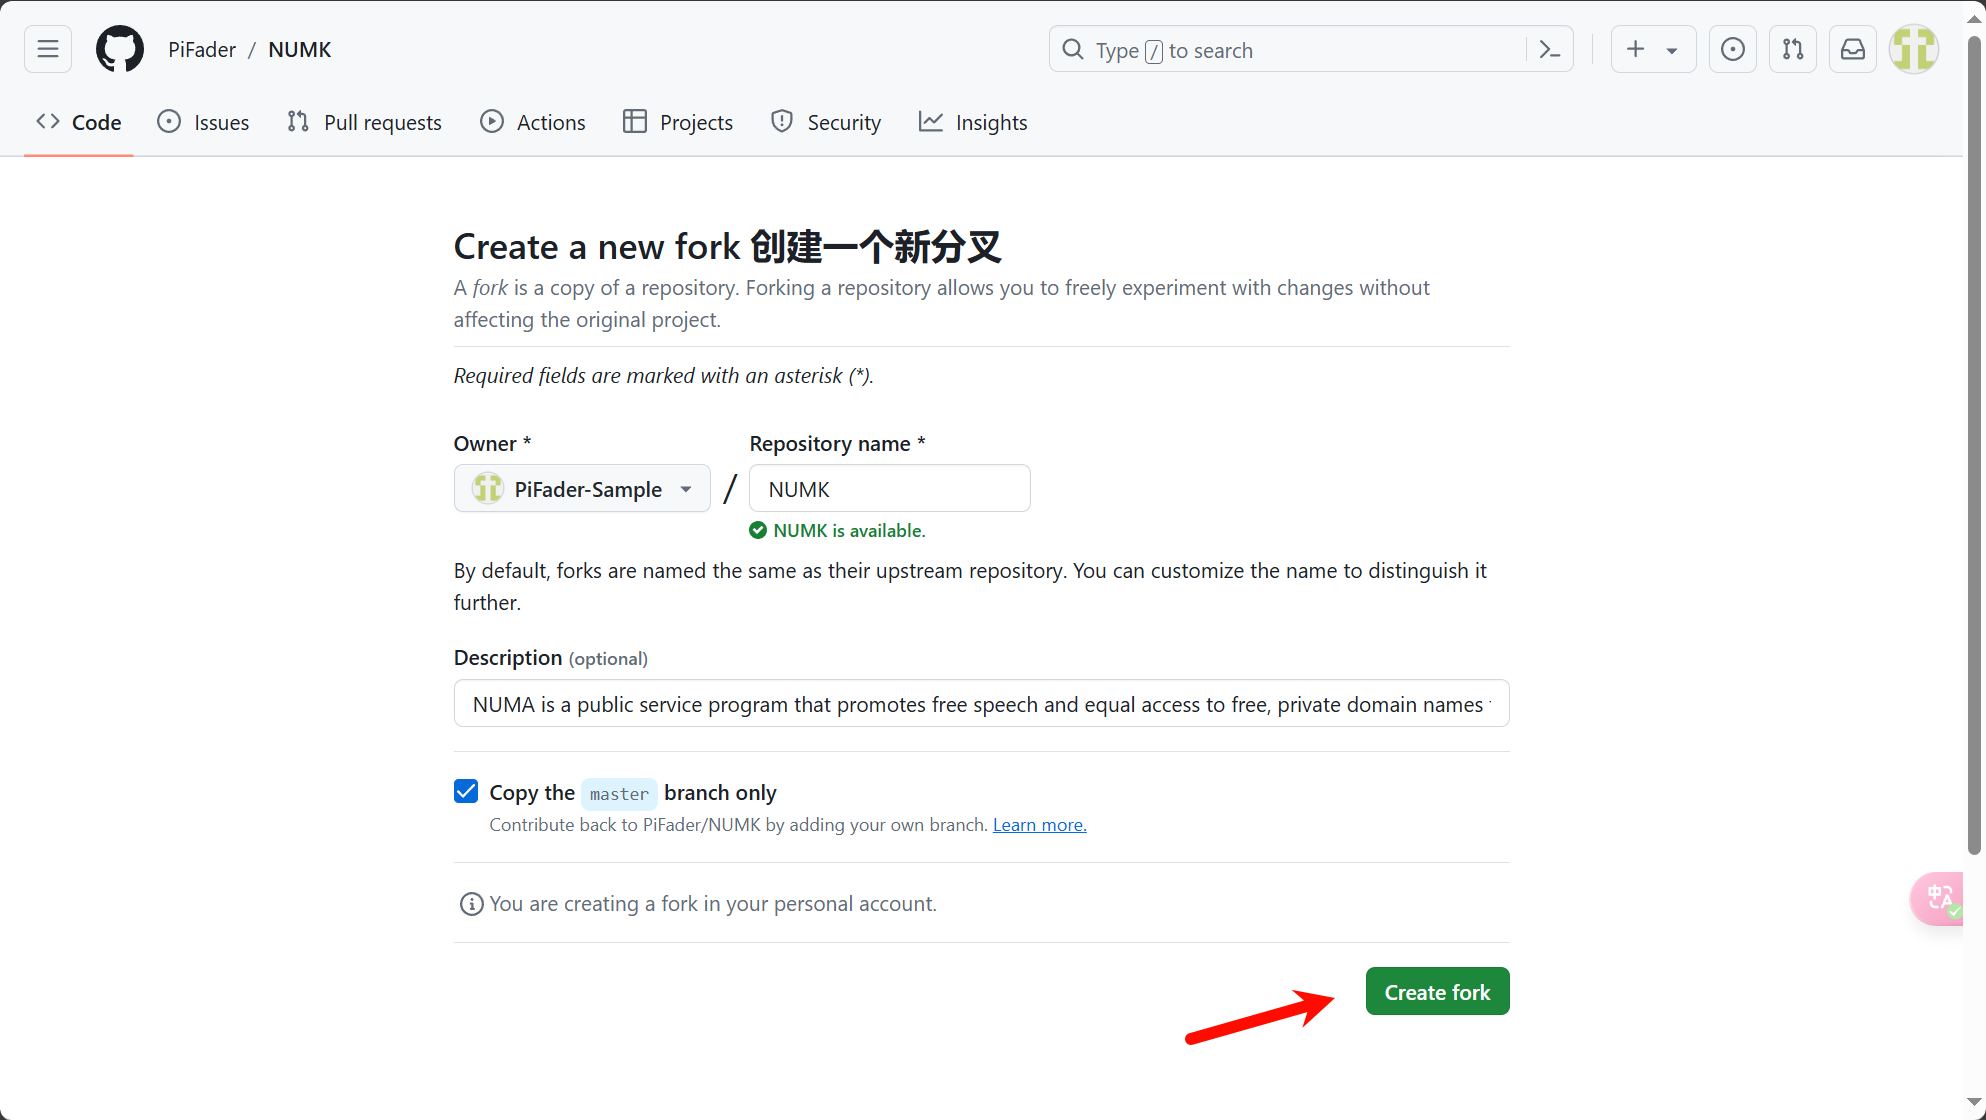Click the Create fork button
Screen dimensions: 1986x1120
pyautogui.click(x=1437, y=991)
